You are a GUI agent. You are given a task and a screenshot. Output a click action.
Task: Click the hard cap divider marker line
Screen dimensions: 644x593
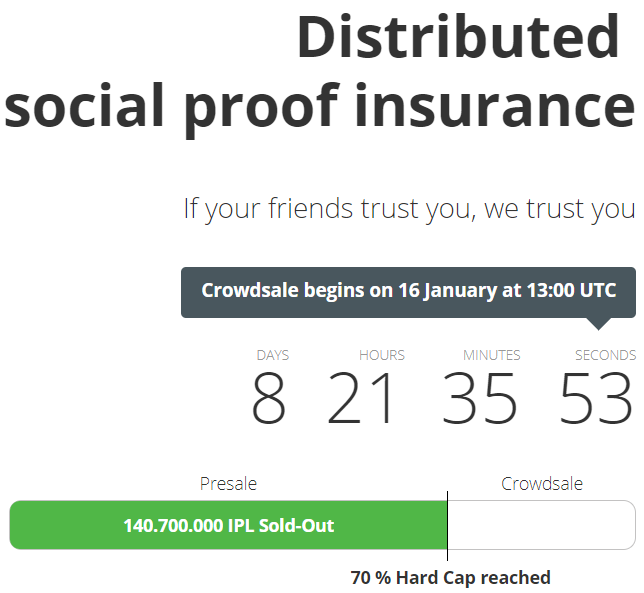(447, 526)
